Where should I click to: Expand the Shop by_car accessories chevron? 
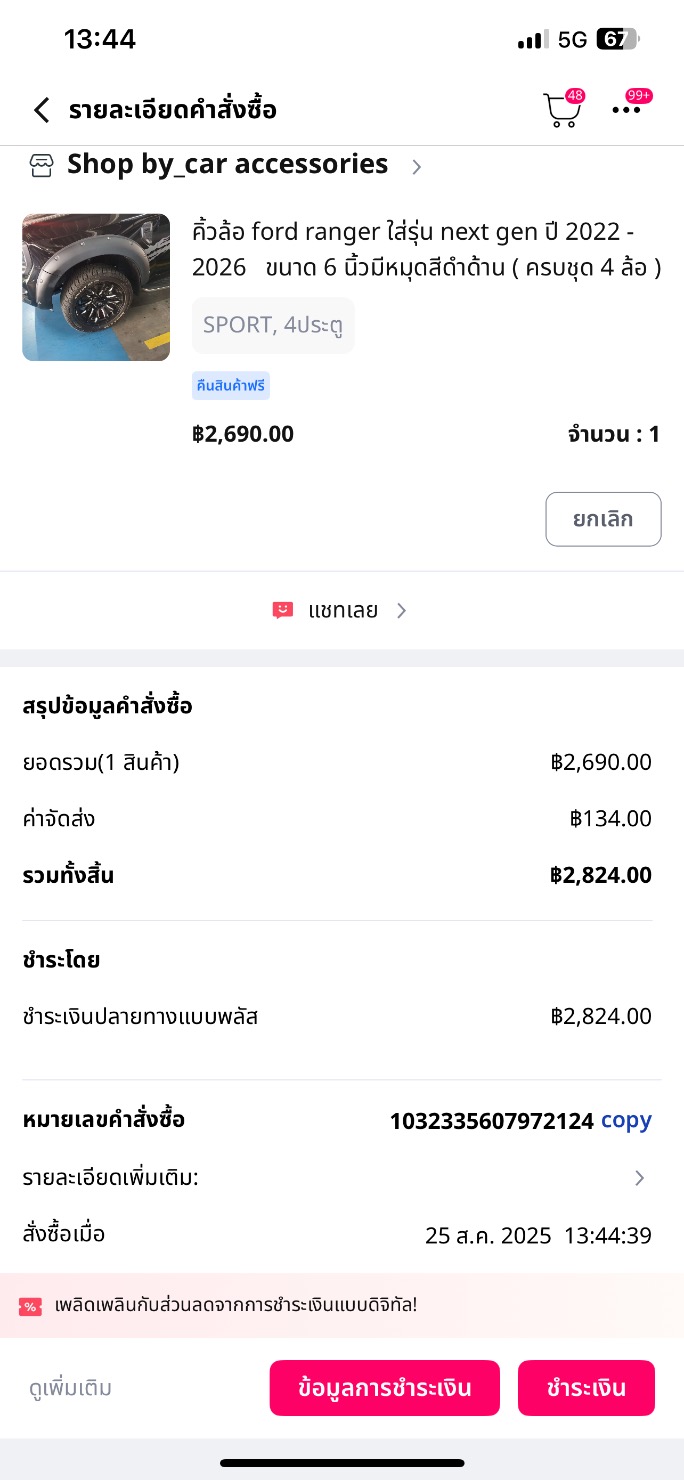(416, 167)
